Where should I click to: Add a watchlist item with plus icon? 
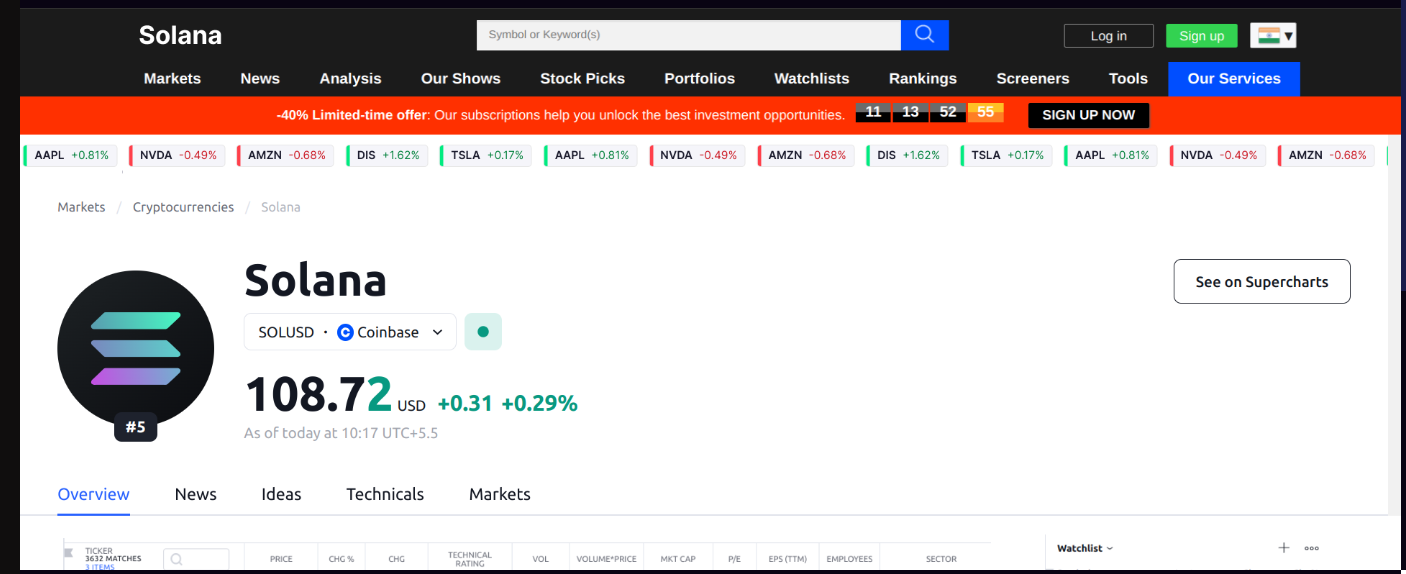[1284, 548]
